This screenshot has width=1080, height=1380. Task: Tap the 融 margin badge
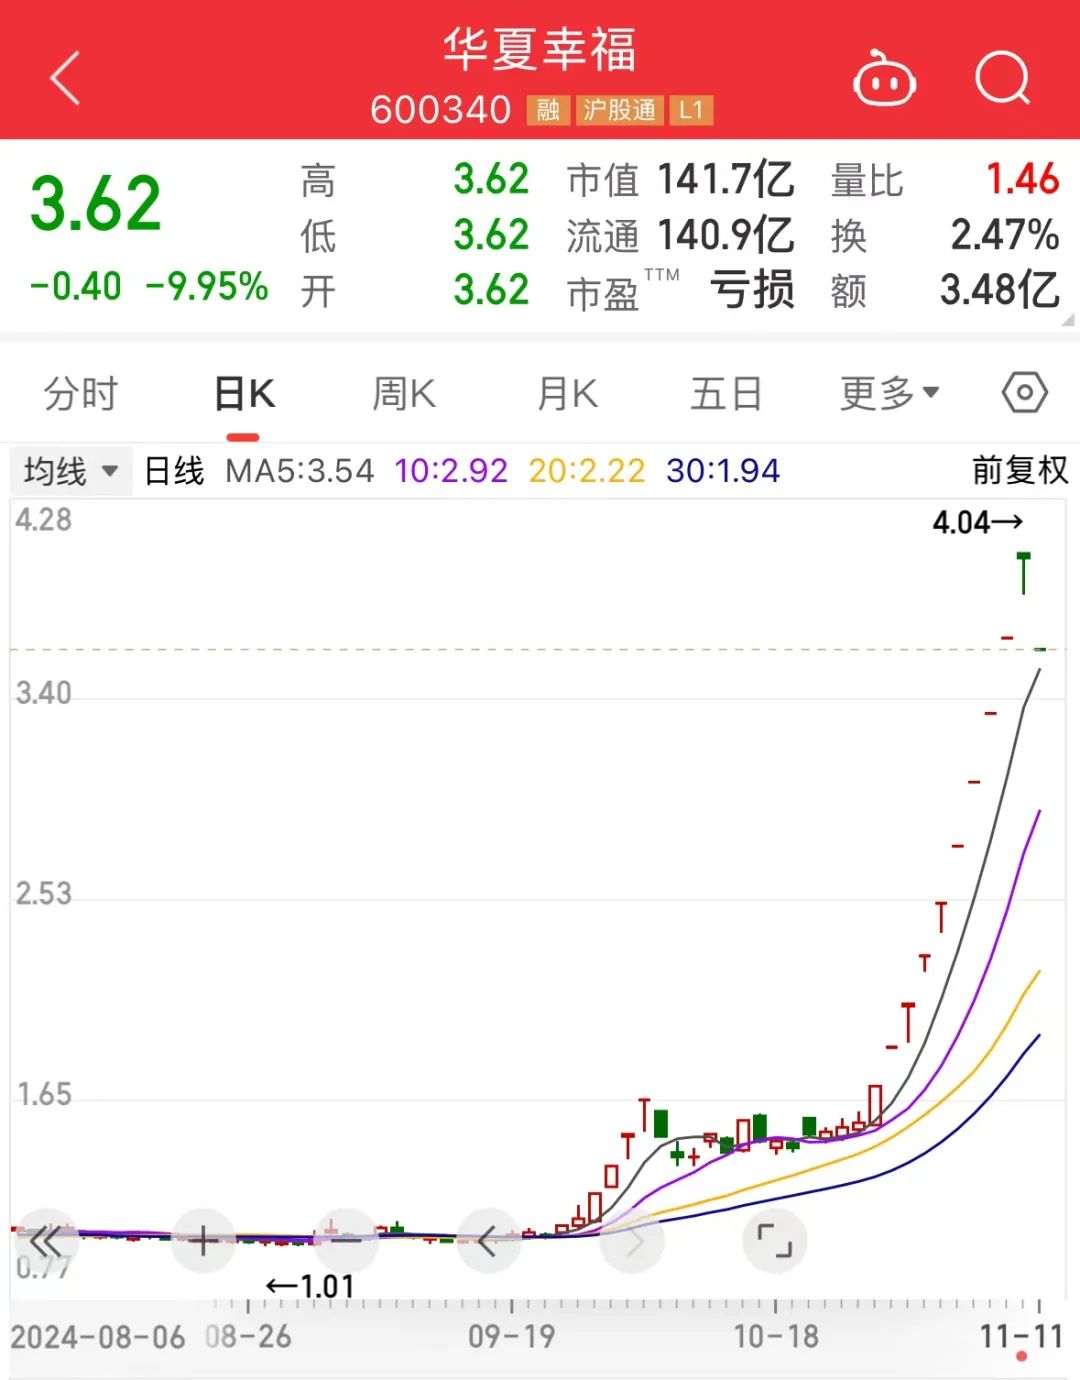(x=547, y=110)
